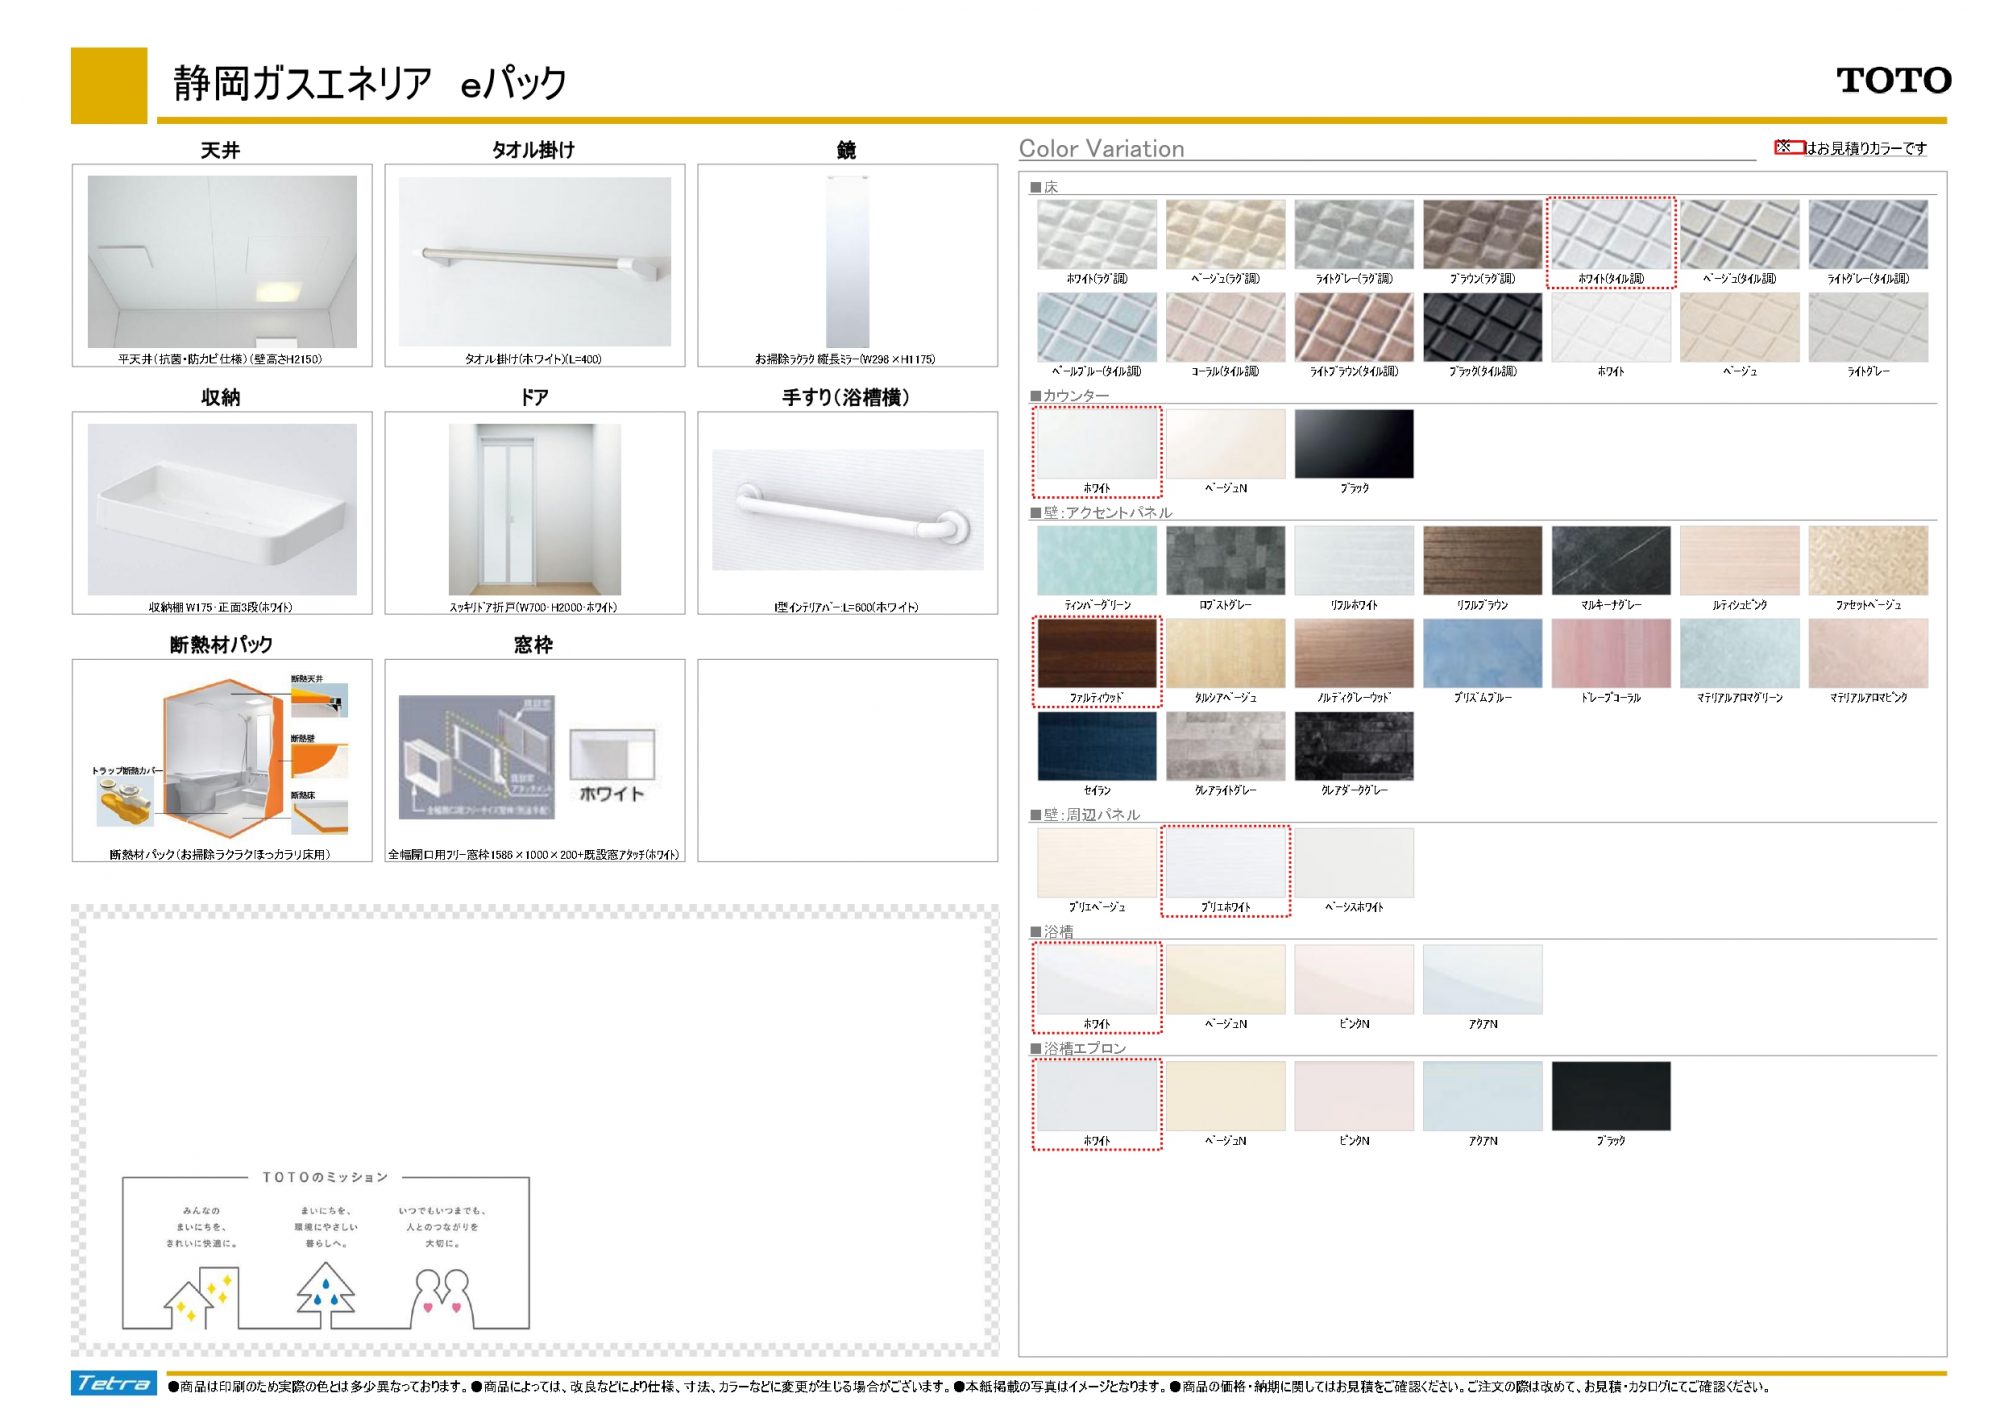The image size is (2000, 1414).
Task: Choose peripheral panel ベーシスホワイト
Action: 1354,863
